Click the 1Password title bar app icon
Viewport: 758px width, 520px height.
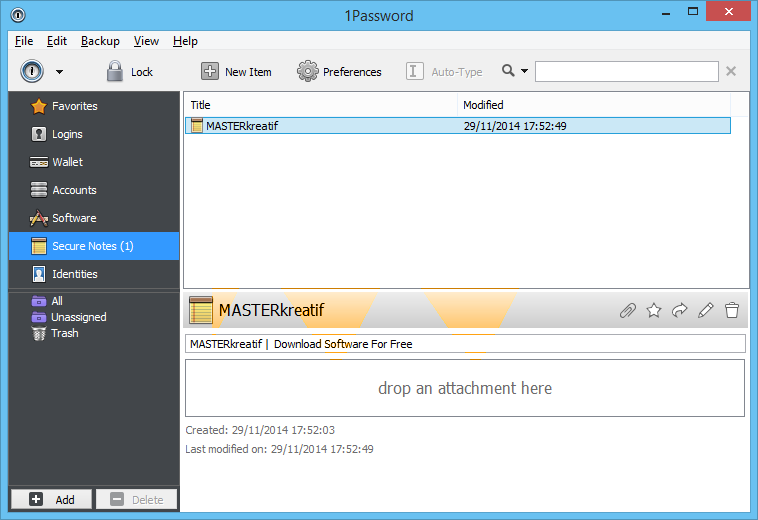[x=18, y=15]
